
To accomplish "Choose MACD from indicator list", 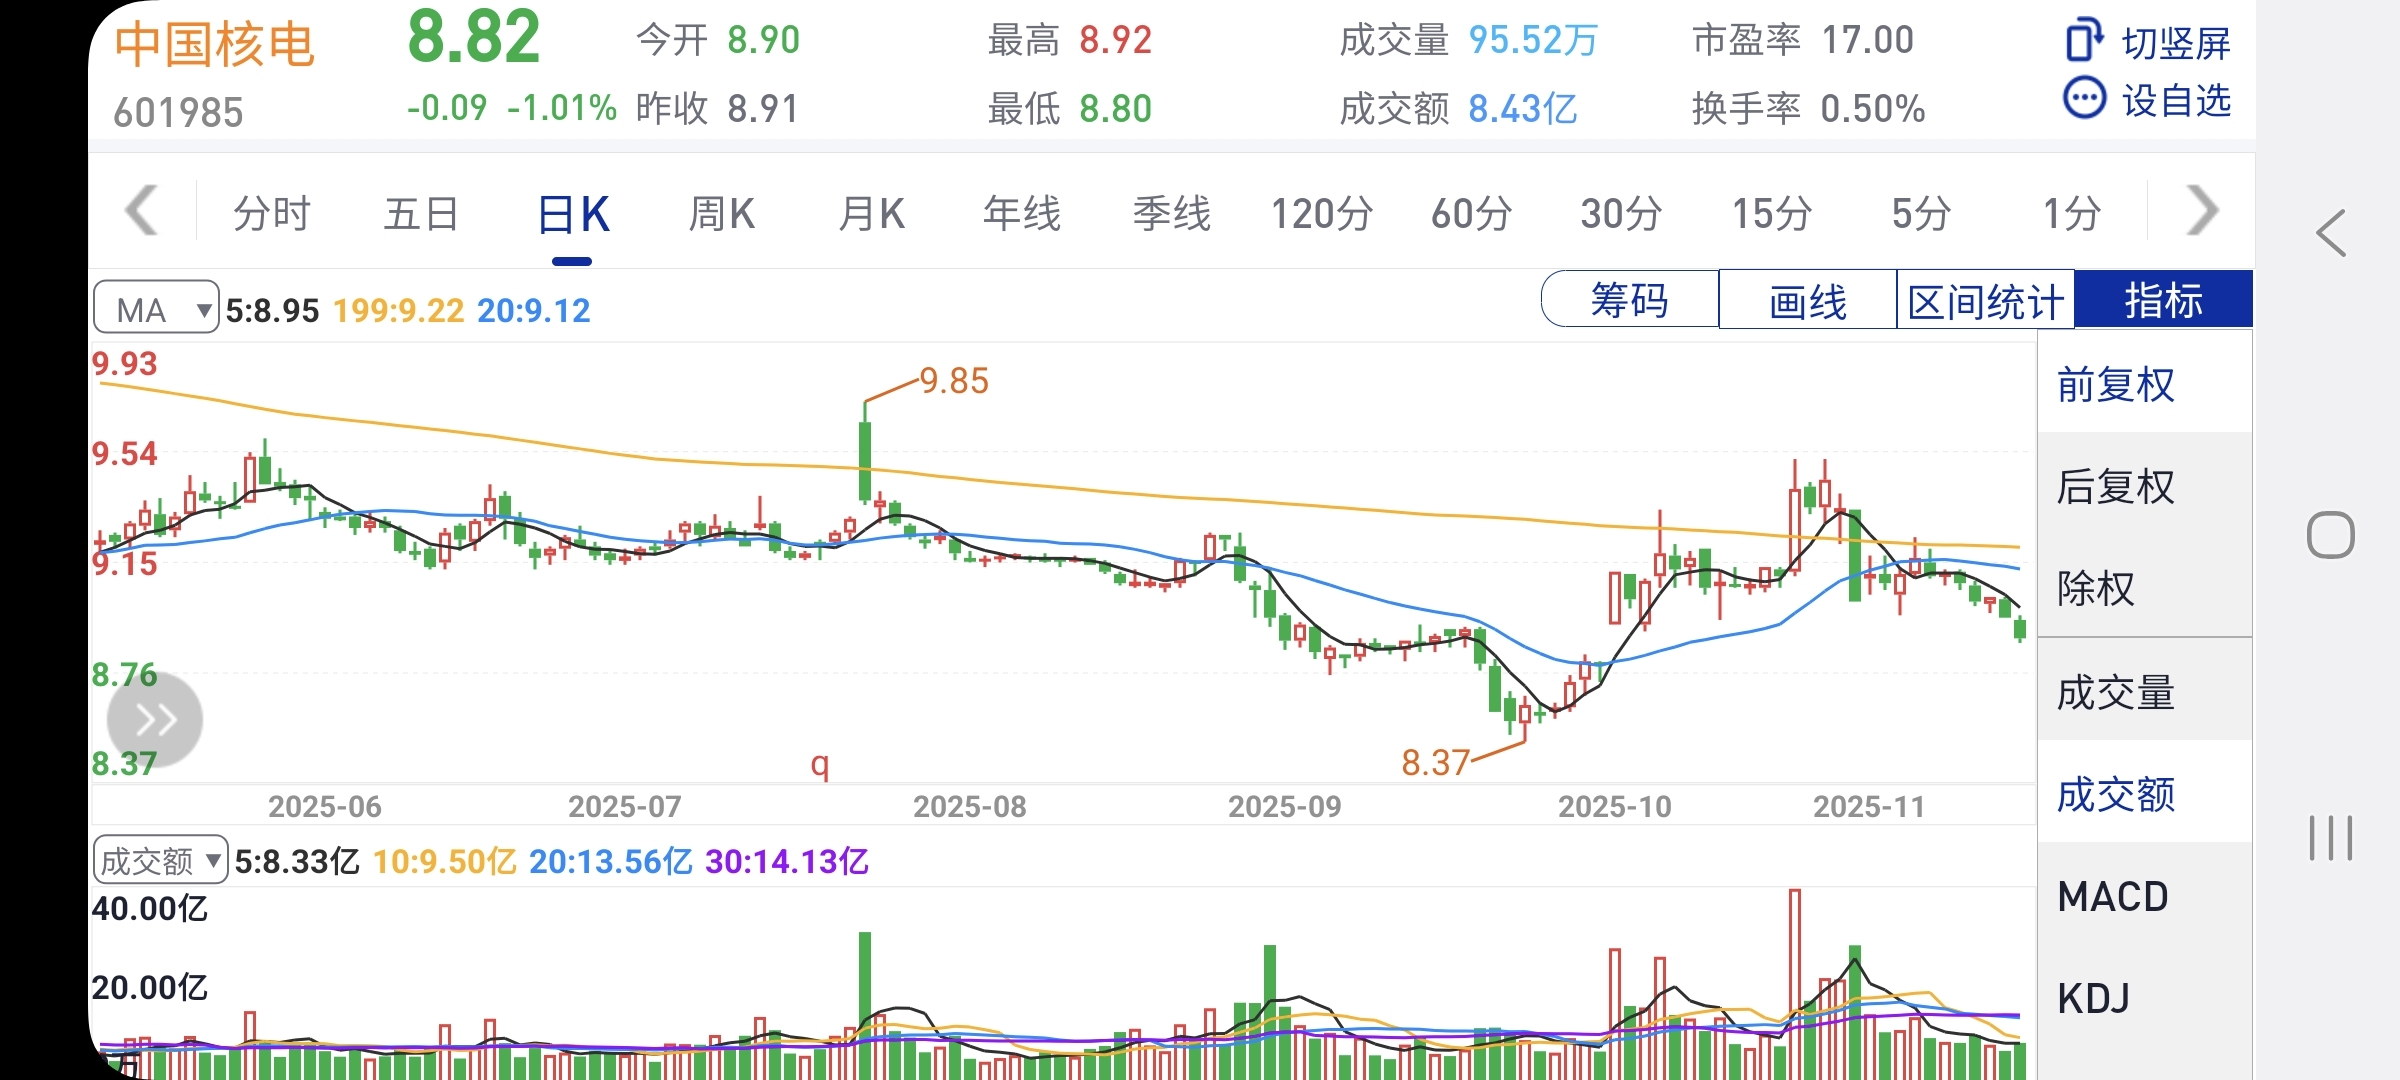I will click(x=2113, y=897).
